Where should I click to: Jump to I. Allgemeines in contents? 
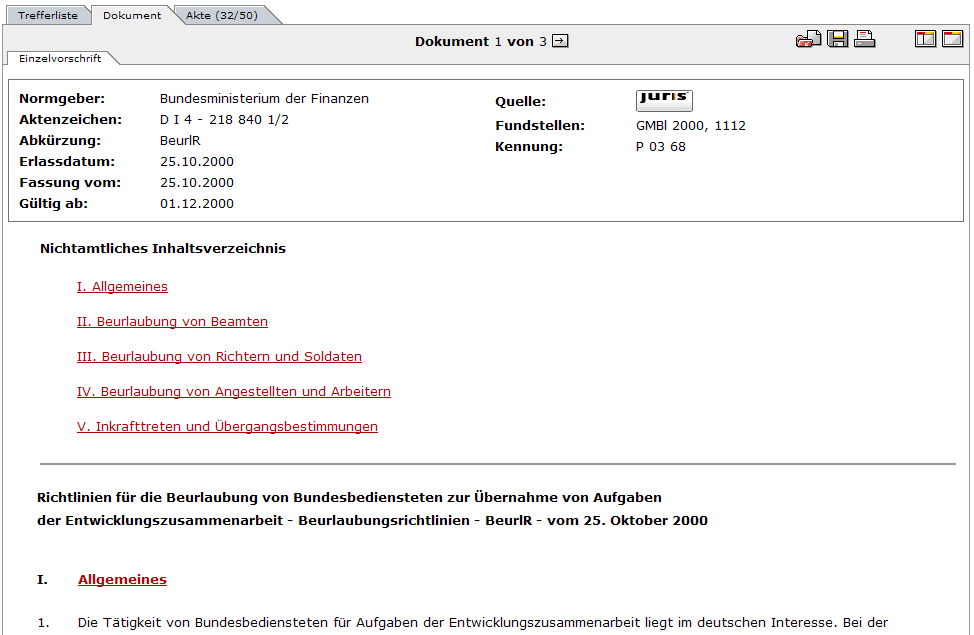tap(122, 287)
